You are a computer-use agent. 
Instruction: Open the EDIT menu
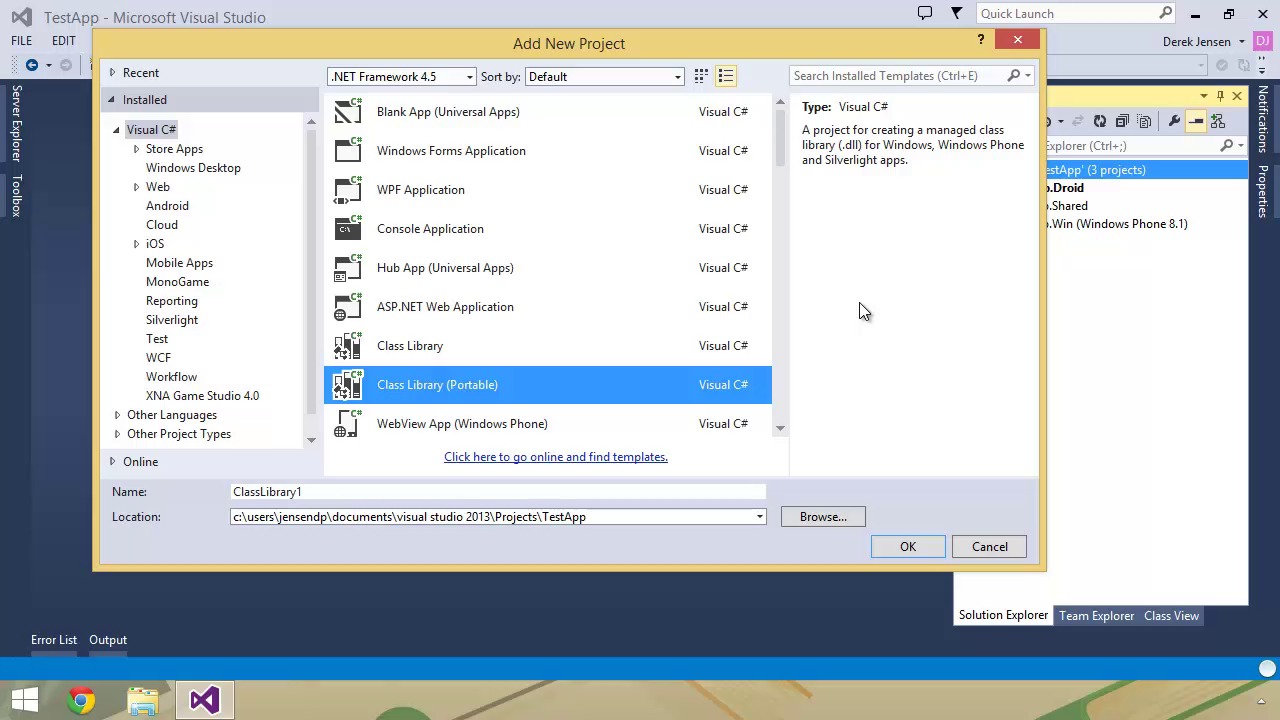[63, 41]
